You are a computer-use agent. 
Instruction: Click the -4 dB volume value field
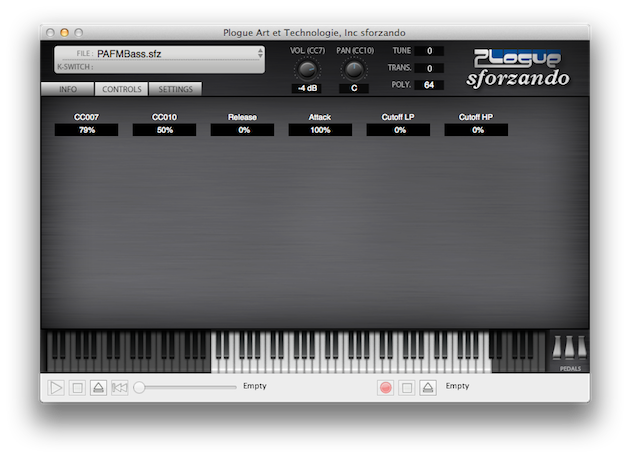click(307, 88)
